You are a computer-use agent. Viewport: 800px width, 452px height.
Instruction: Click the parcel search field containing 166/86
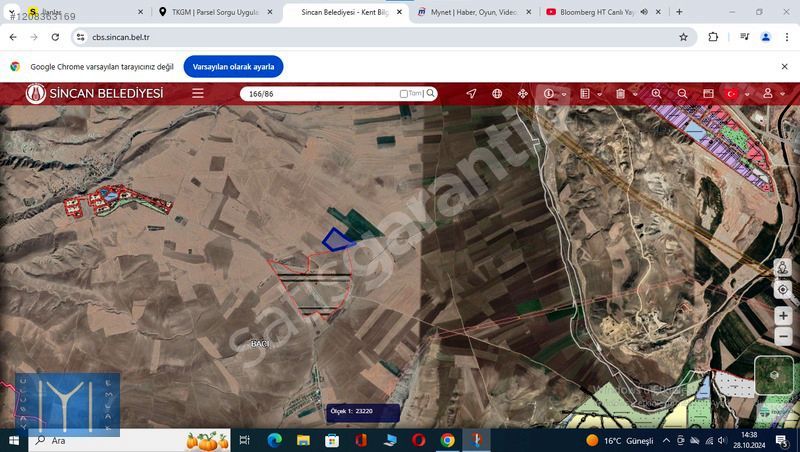point(320,93)
